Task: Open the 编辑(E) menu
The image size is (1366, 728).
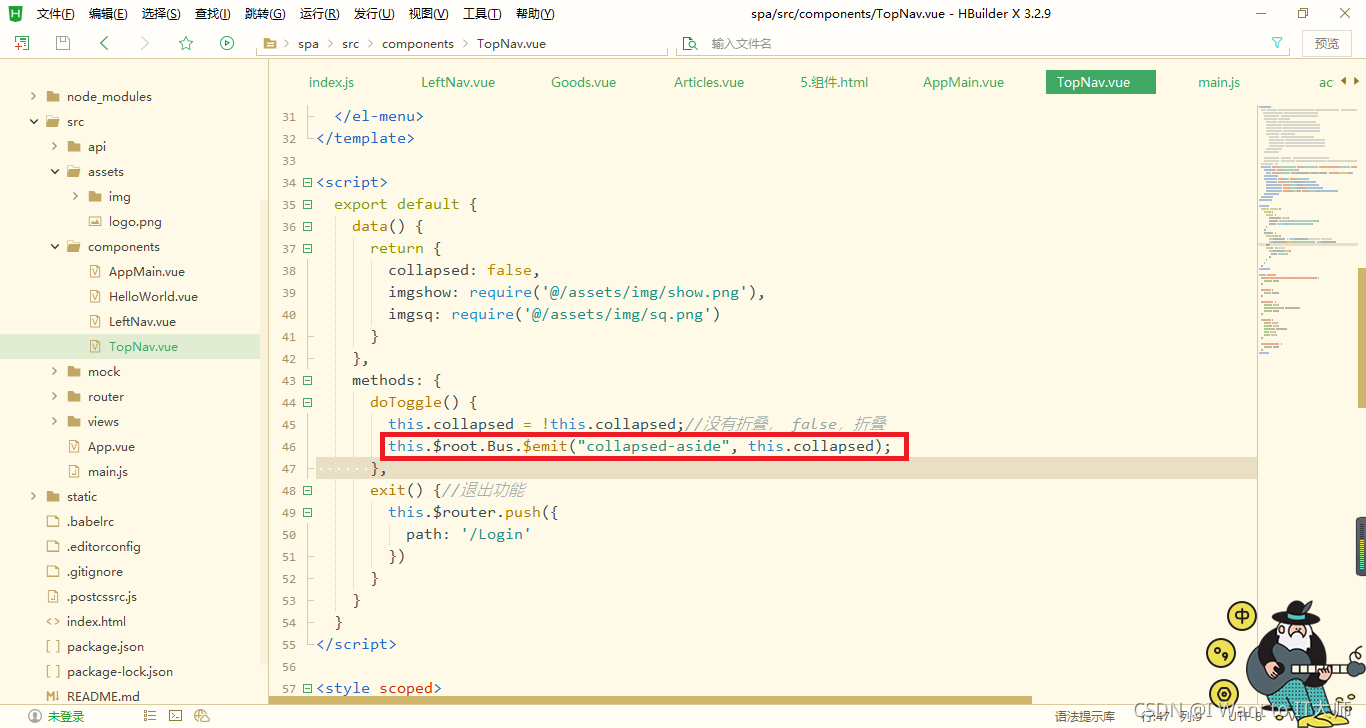Action: [x=108, y=14]
